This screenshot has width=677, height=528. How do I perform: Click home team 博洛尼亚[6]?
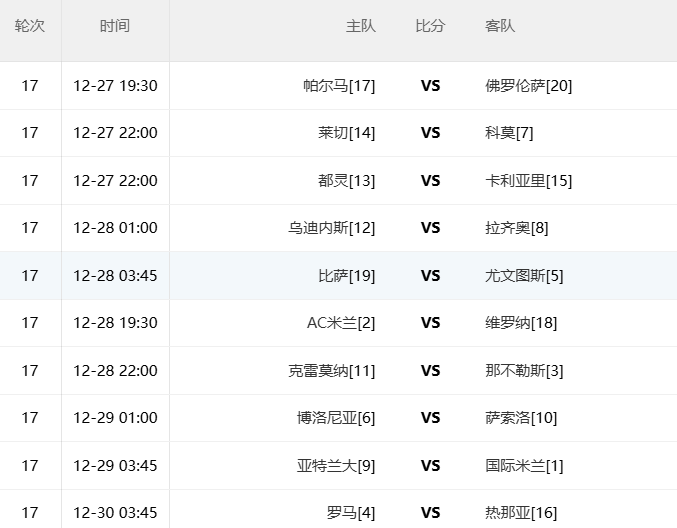click(x=336, y=418)
